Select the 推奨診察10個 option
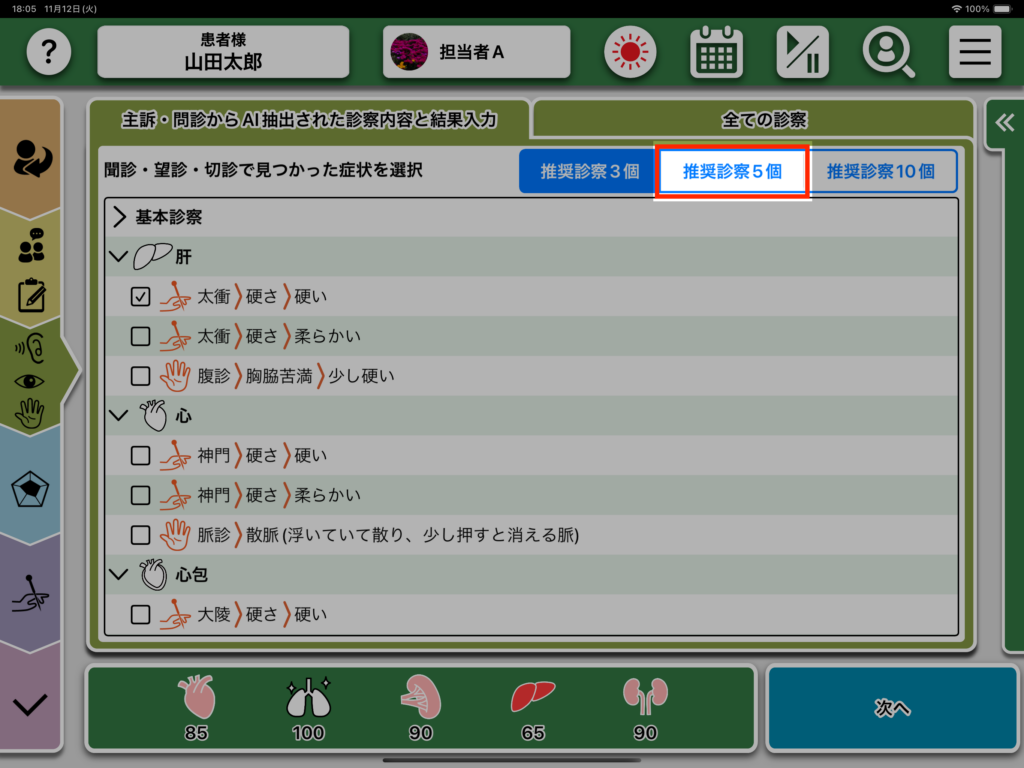The height and width of the screenshot is (768, 1024). (x=881, y=171)
